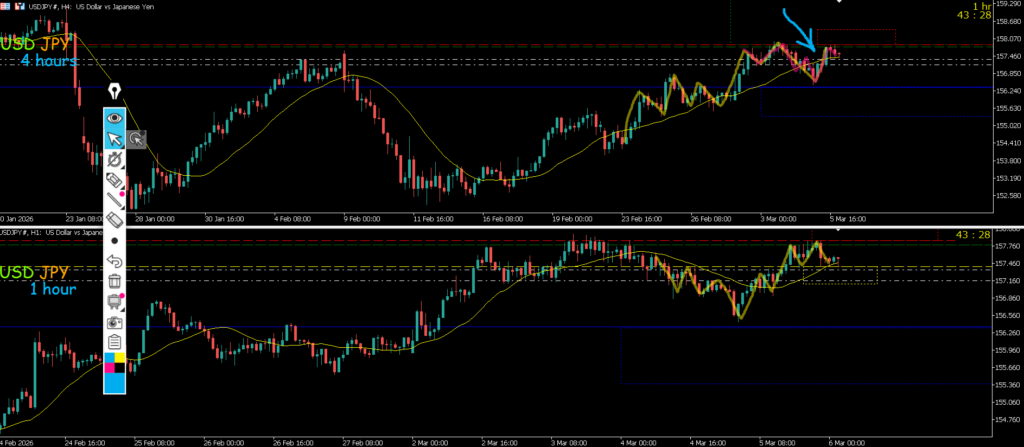Select the eraser tool

[x=115, y=220]
